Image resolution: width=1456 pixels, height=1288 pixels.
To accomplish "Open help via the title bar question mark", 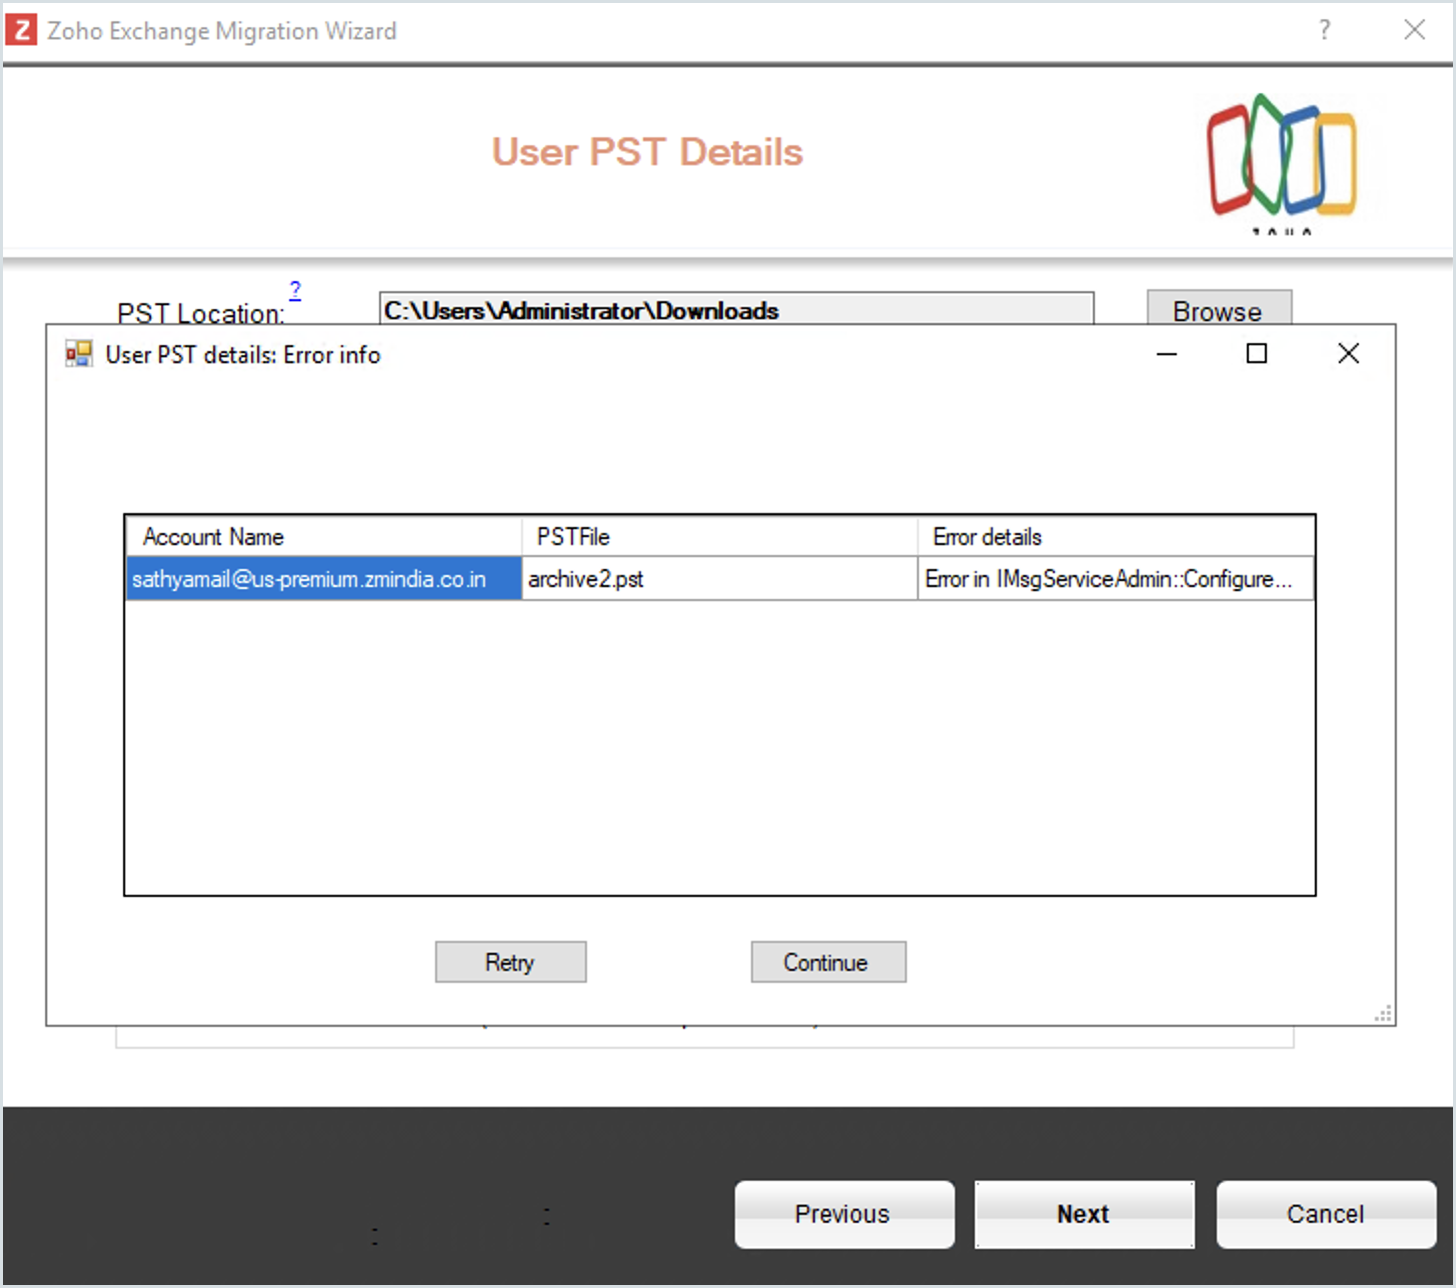I will click(1325, 30).
